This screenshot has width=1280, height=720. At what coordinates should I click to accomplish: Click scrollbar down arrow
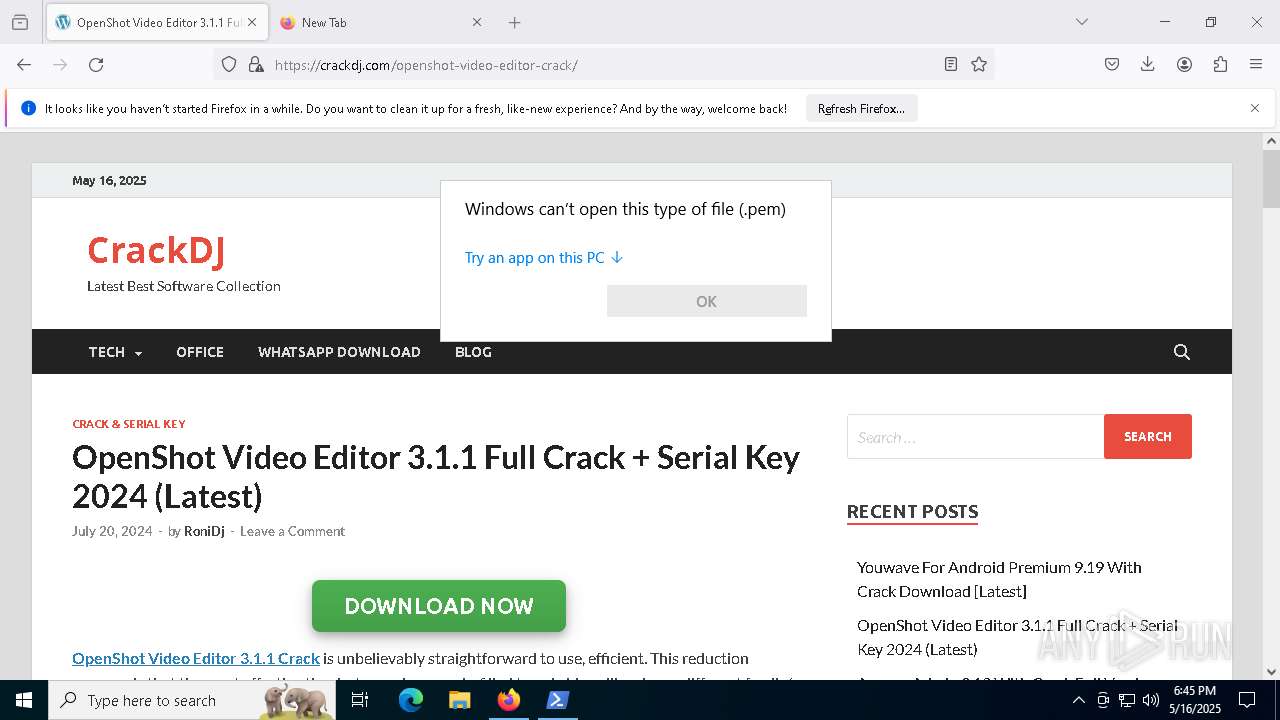click(1271, 672)
